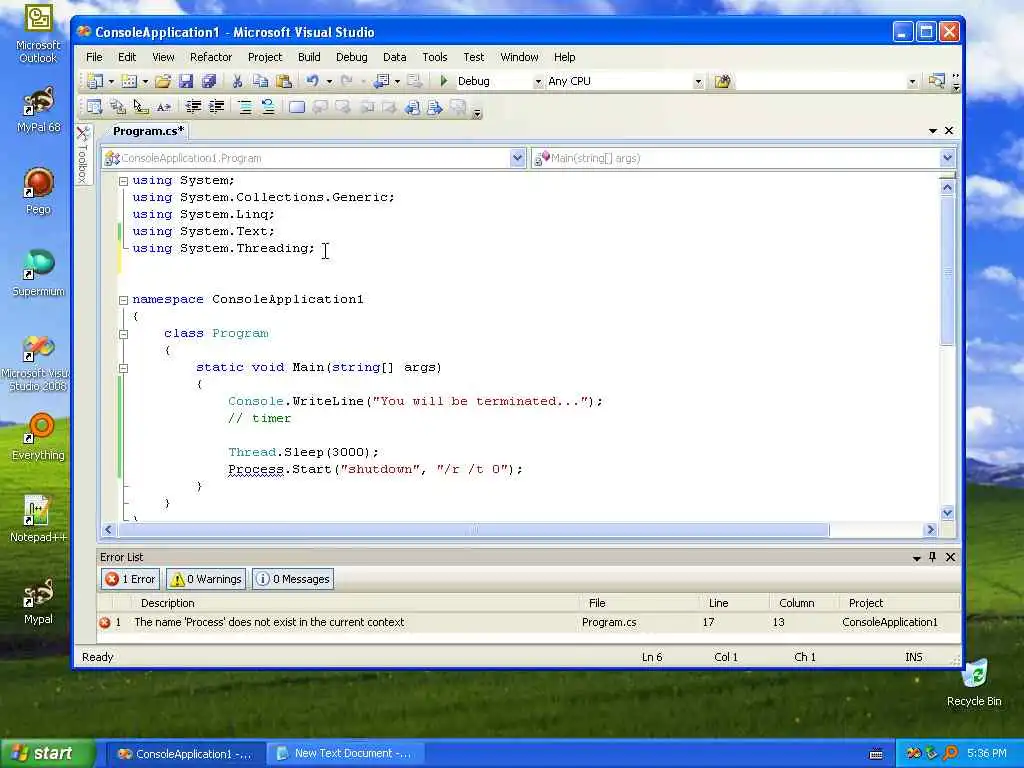This screenshot has width=1024, height=768.
Task: Open the Toolbox side panel
Action: (x=83, y=155)
